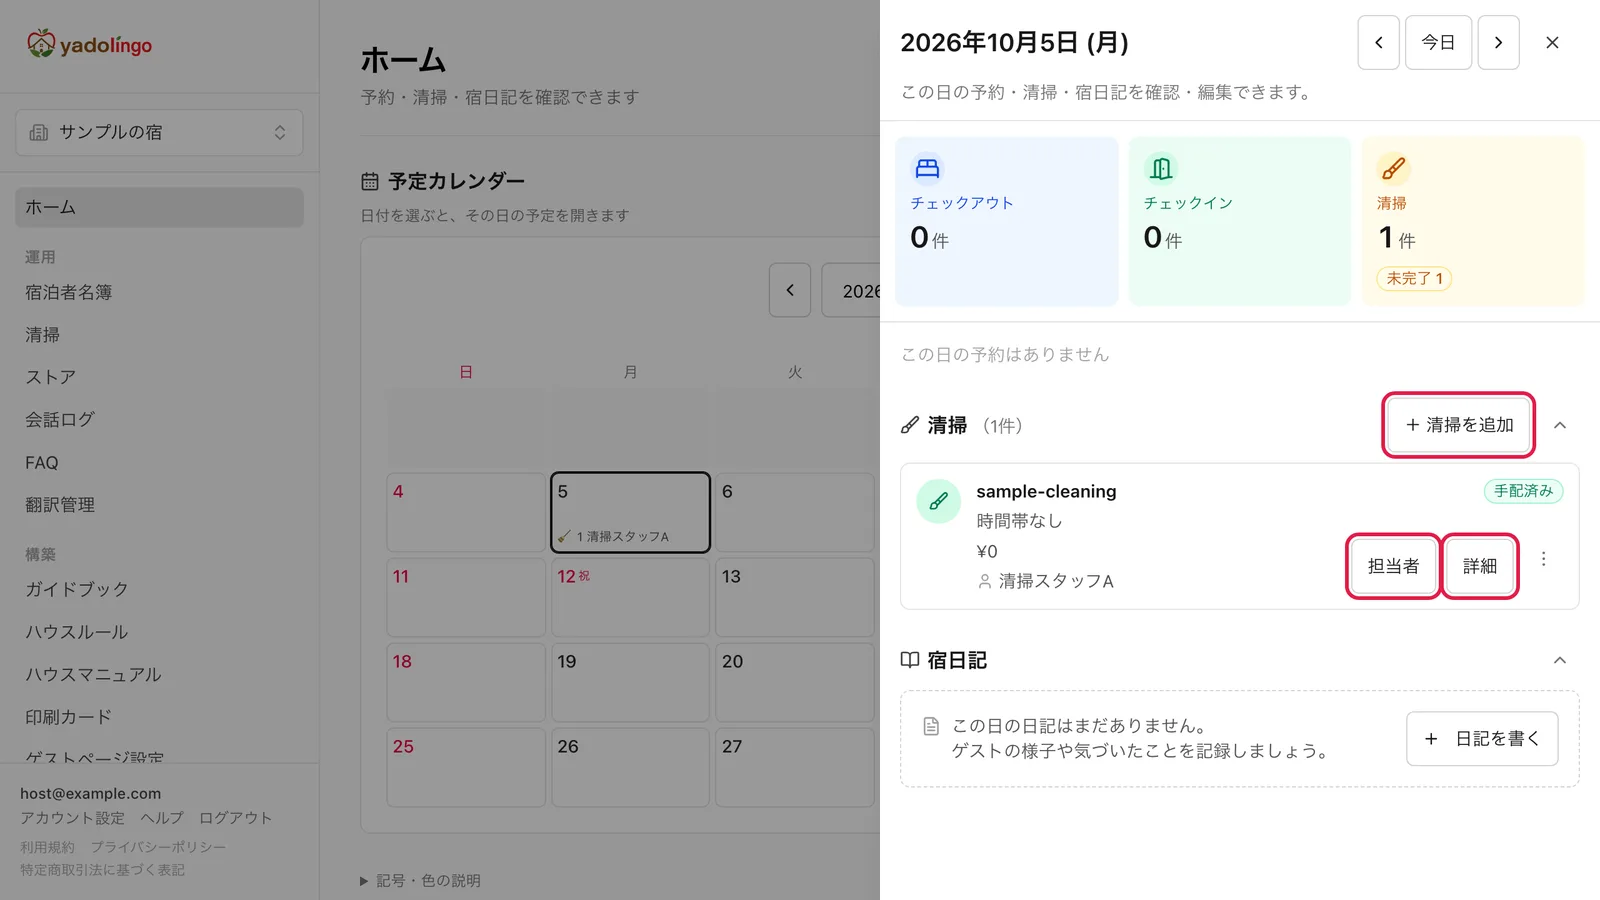The height and width of the screenshot is (900, 1600).
Task: Click the green brush avatar of sample-cleaning
Action: [938, 502]
